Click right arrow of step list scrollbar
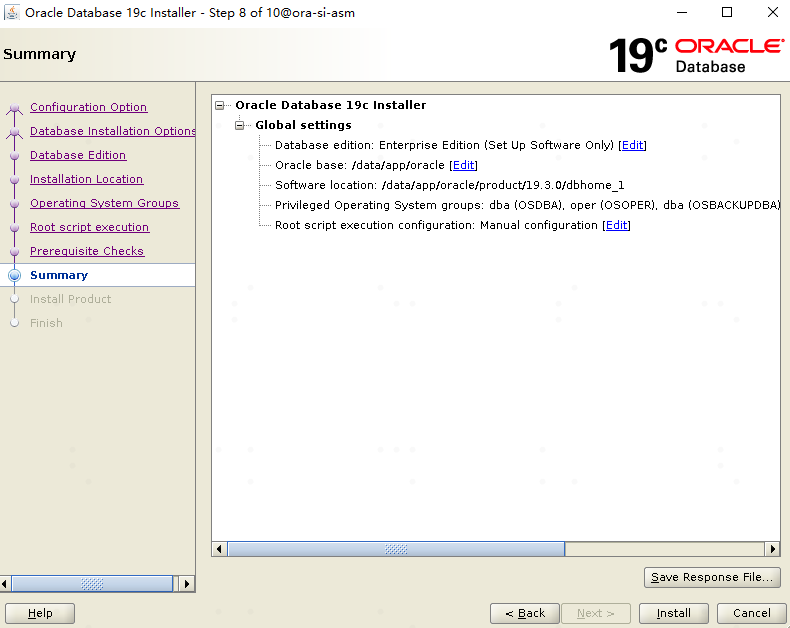 click(187, 584)
